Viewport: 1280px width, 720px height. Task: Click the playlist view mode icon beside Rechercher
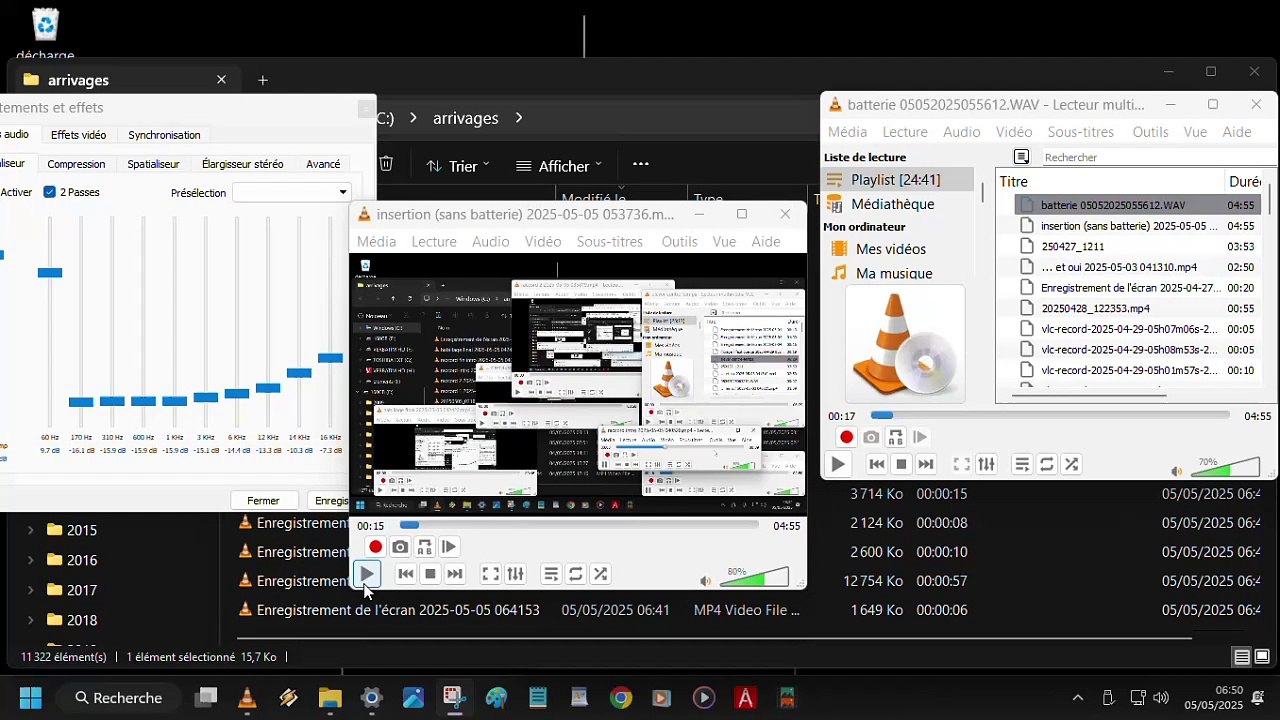1021,157
